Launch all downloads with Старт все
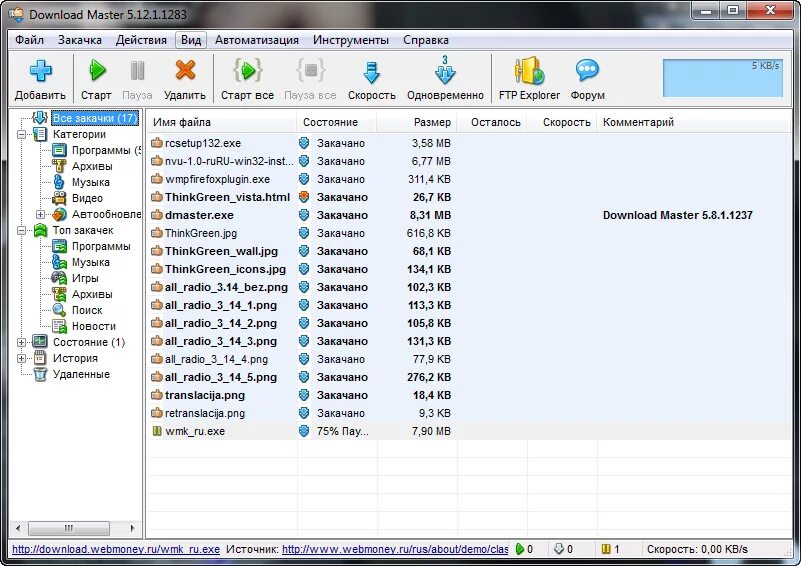The image size is (801, 566). pos(247,70)
